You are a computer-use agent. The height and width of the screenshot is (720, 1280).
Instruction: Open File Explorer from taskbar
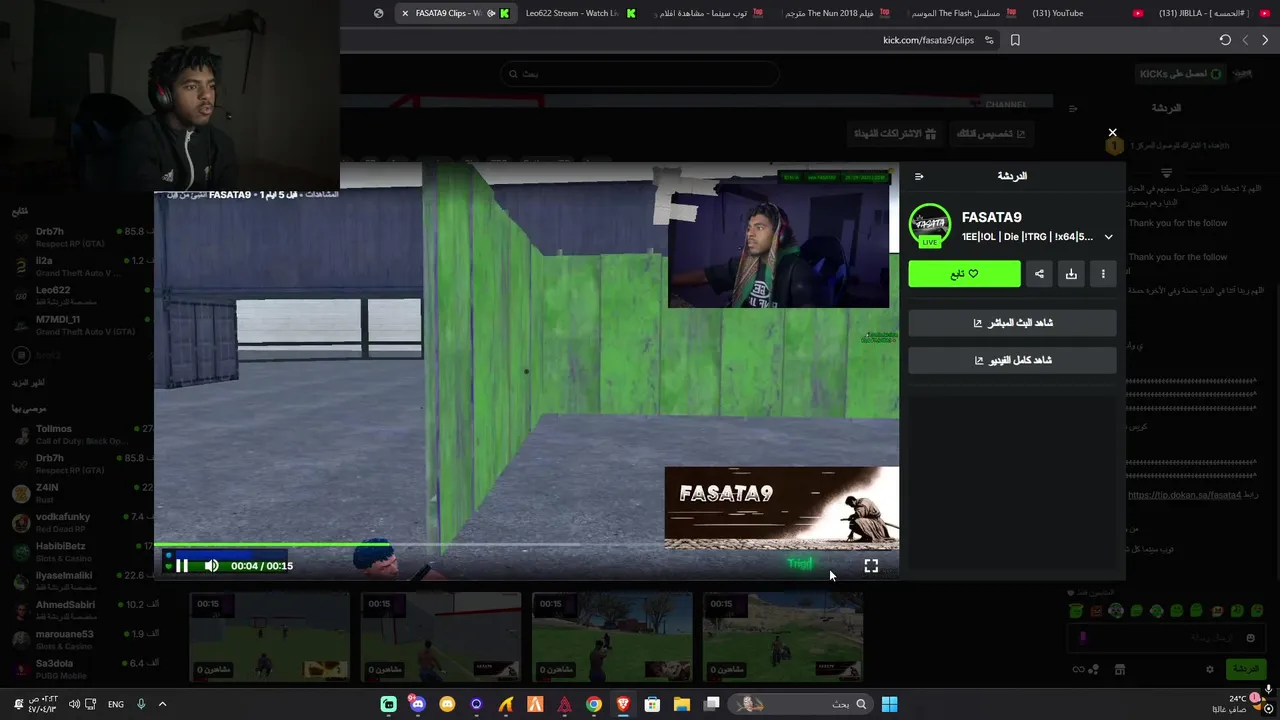point(682,704)
